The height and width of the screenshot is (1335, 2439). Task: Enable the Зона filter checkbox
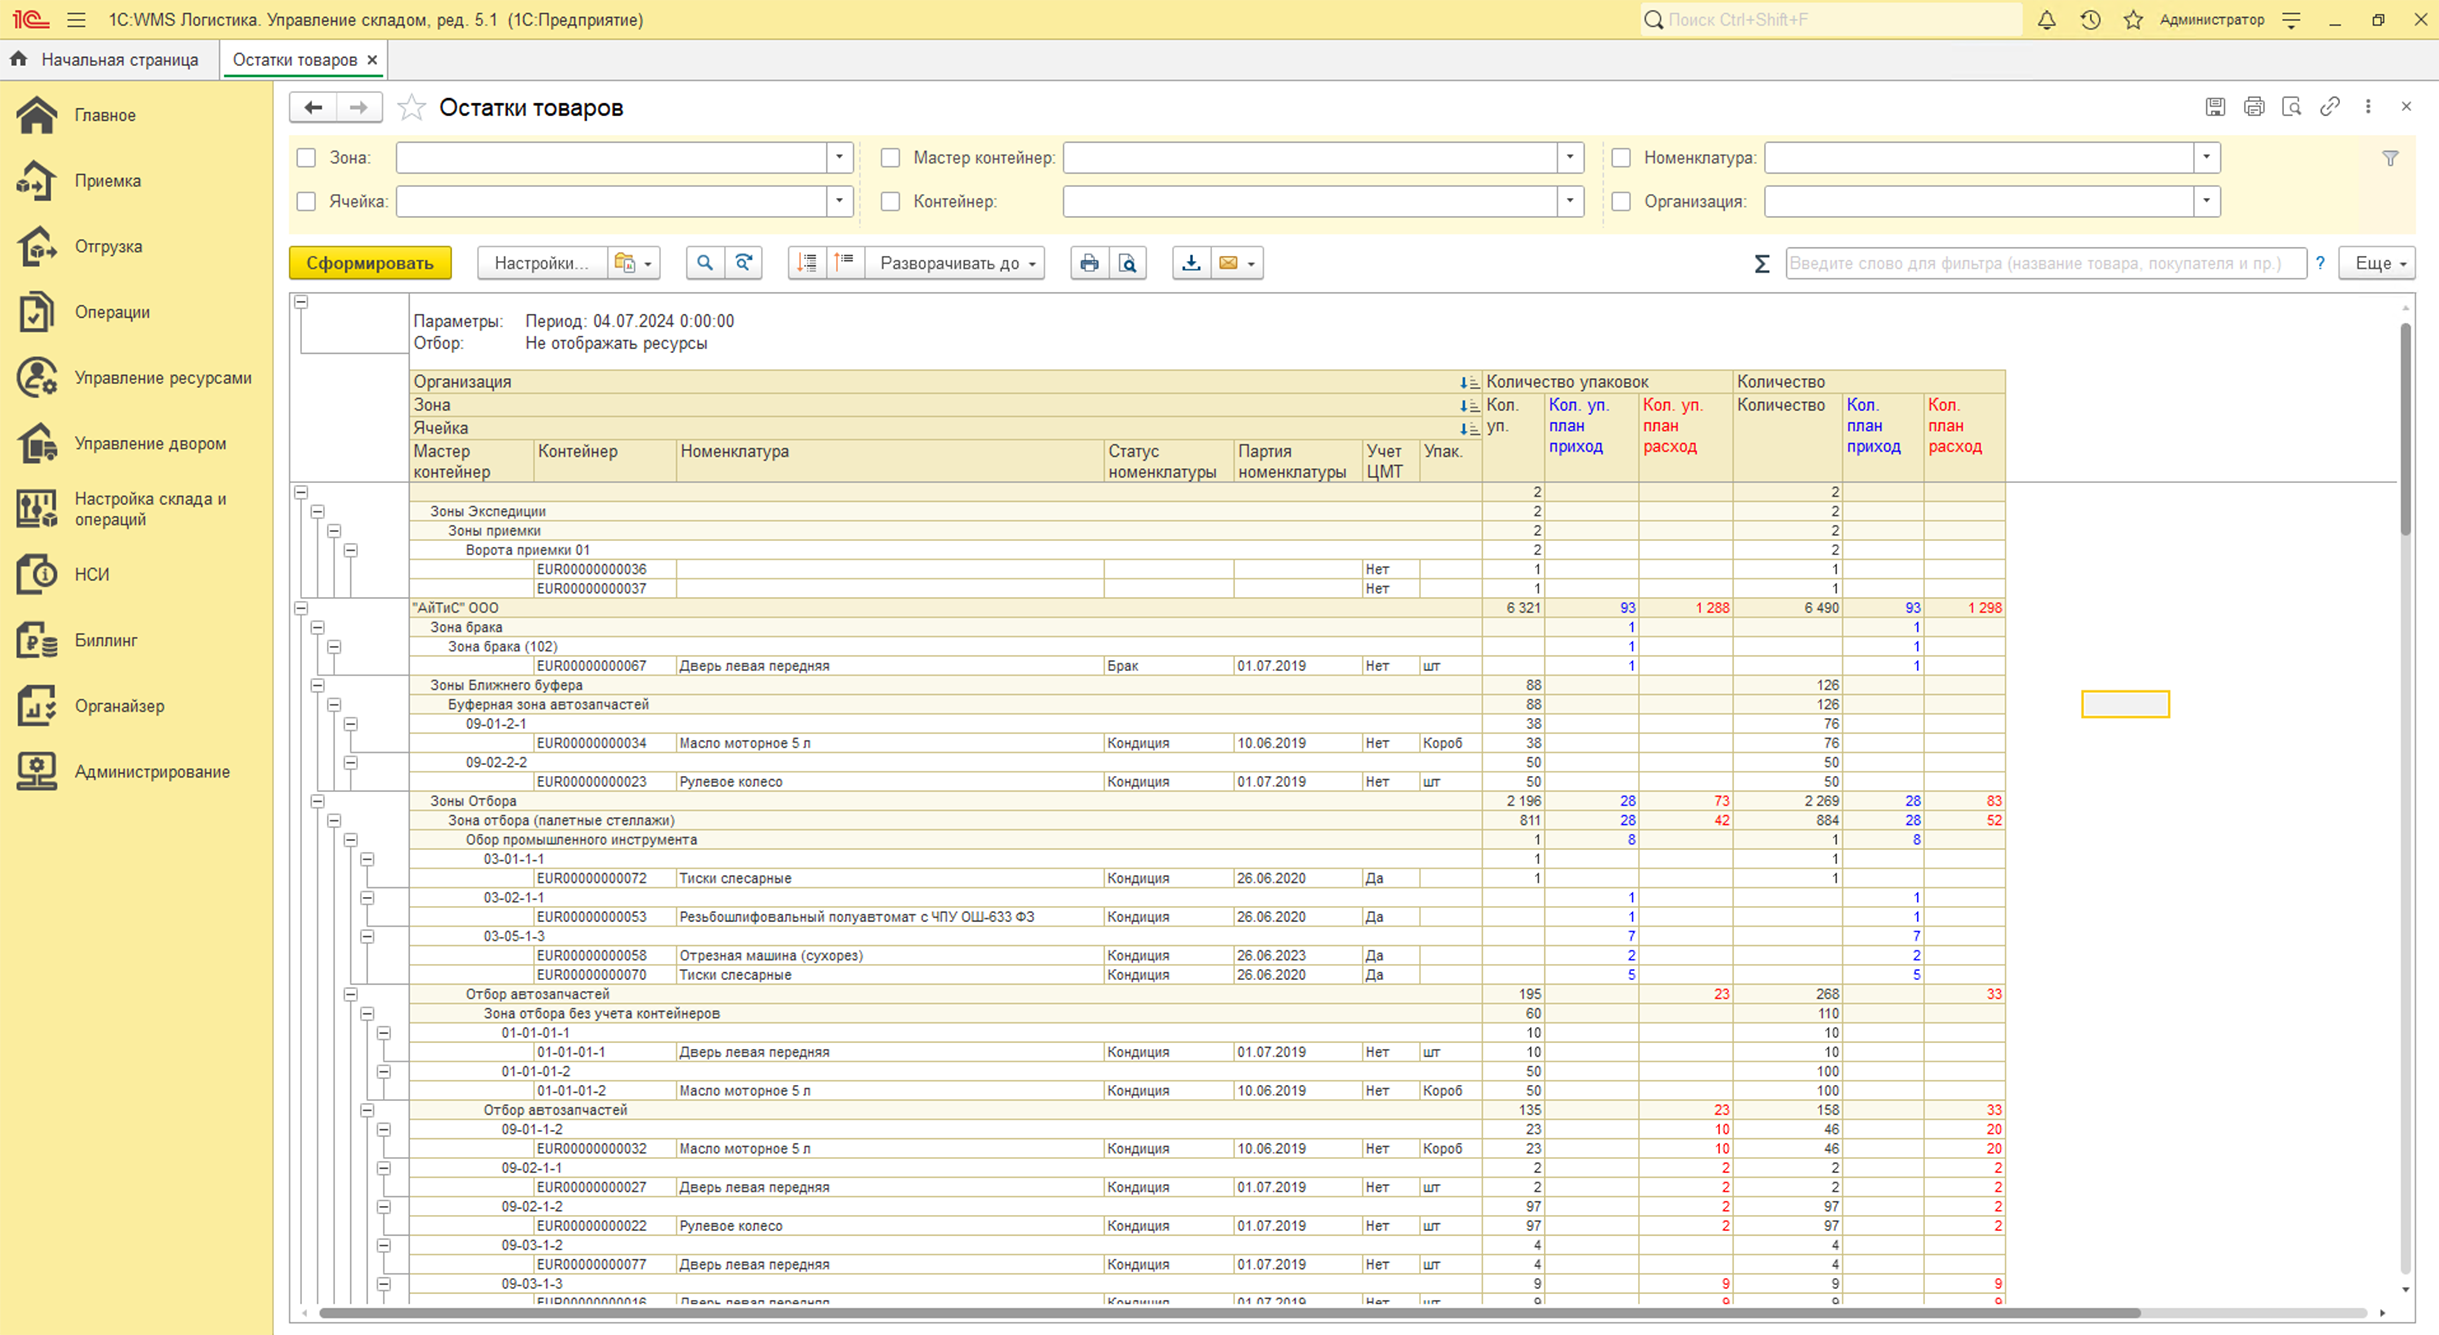pyautogui.click(x=307, y=158)
